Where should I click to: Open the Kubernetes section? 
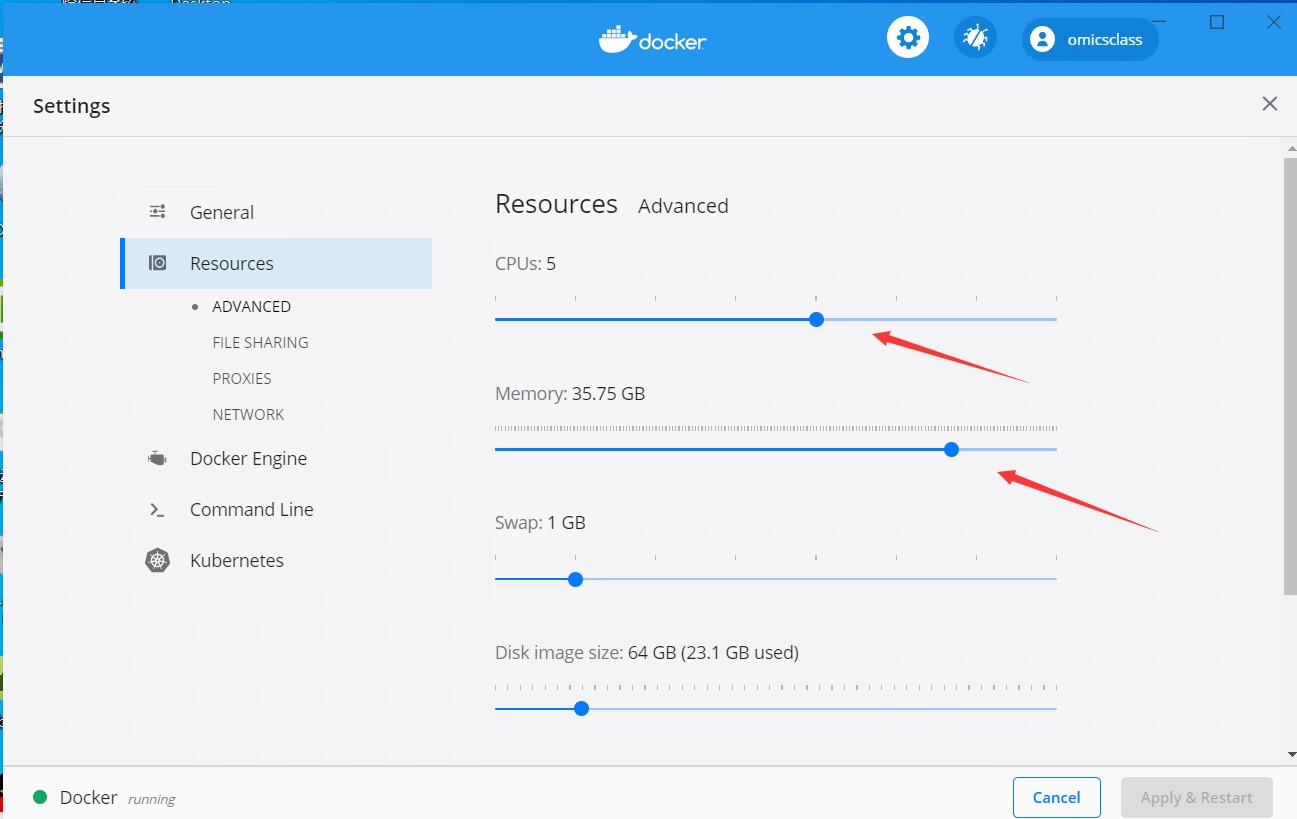(x=276, y=560)
